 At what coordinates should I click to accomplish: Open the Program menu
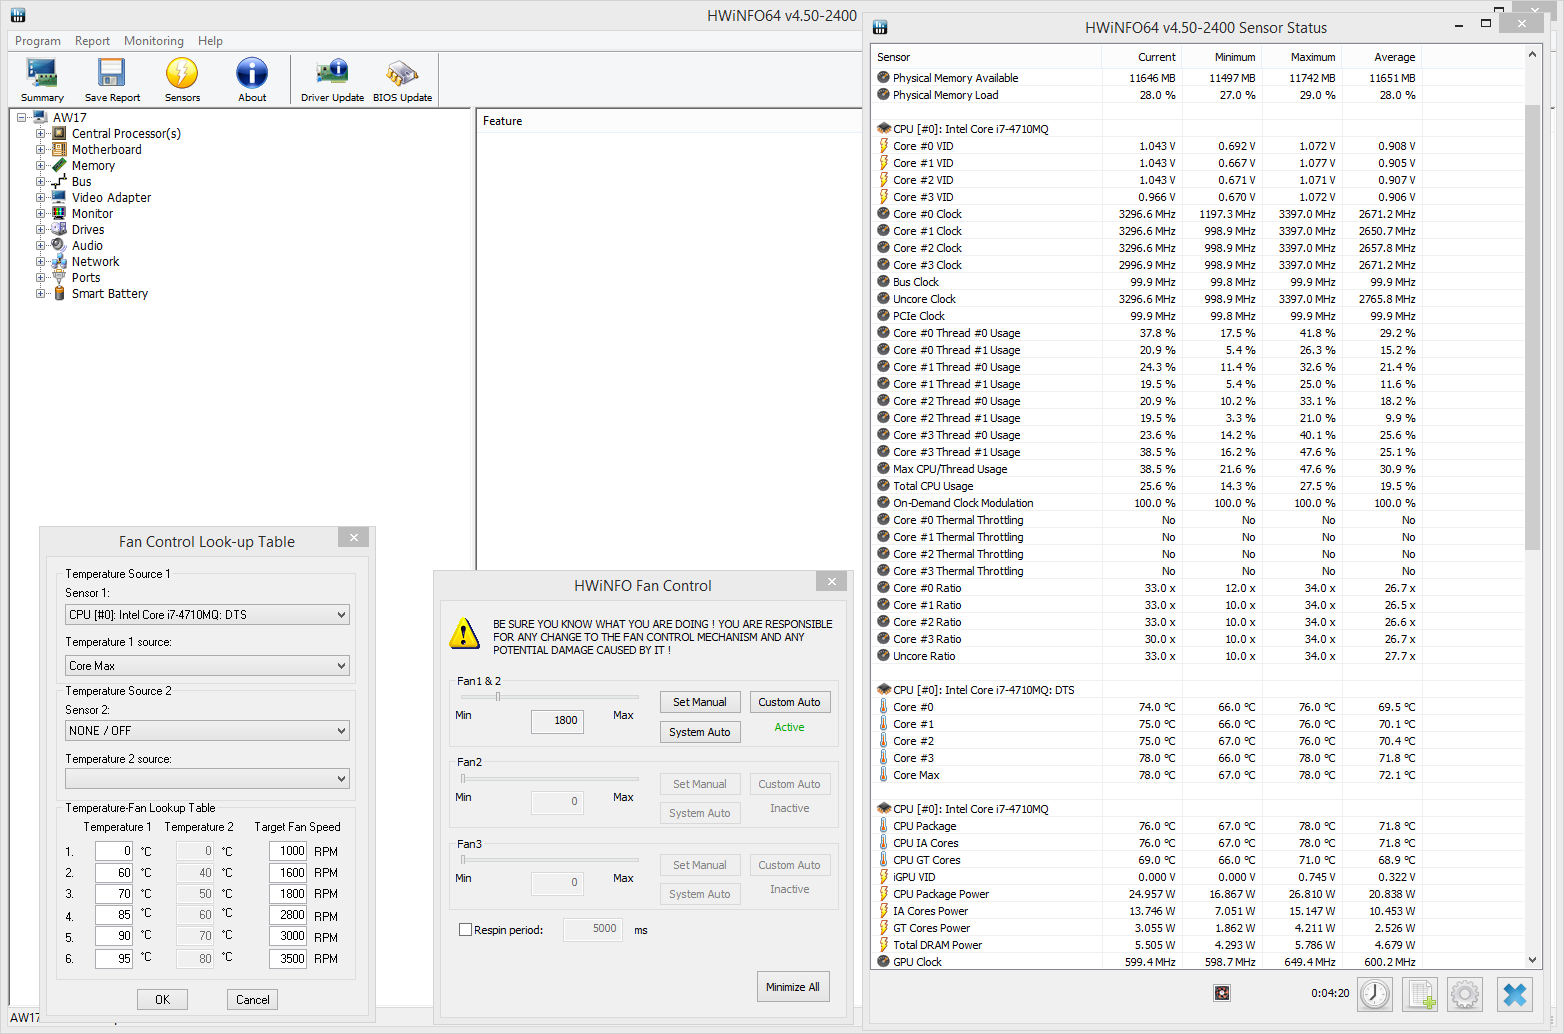pyautogui.click(x=38, y=41)
